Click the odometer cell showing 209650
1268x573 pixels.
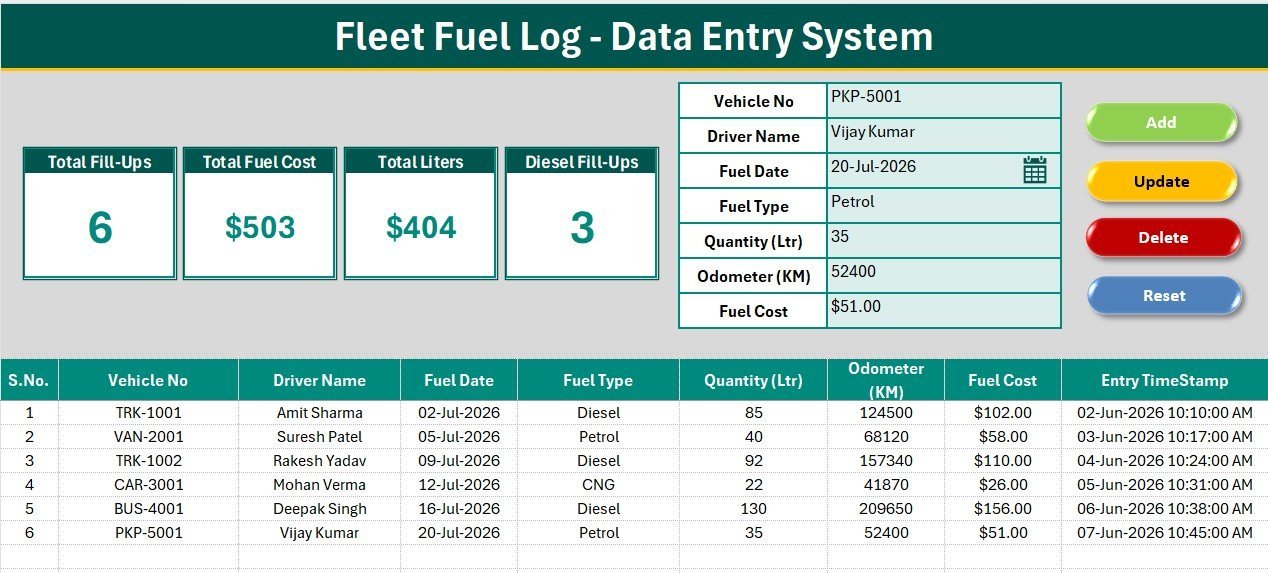click(x=886, y=508)
